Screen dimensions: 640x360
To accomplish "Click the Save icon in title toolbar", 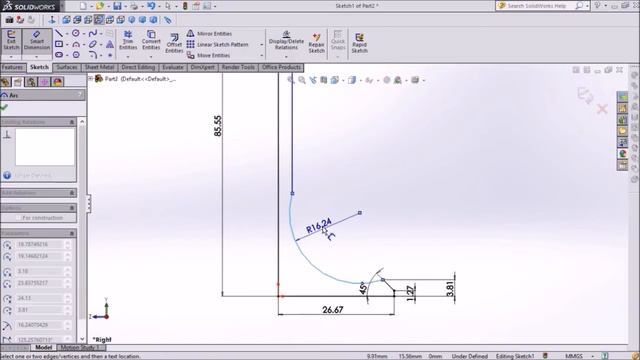I will [117, 6].
